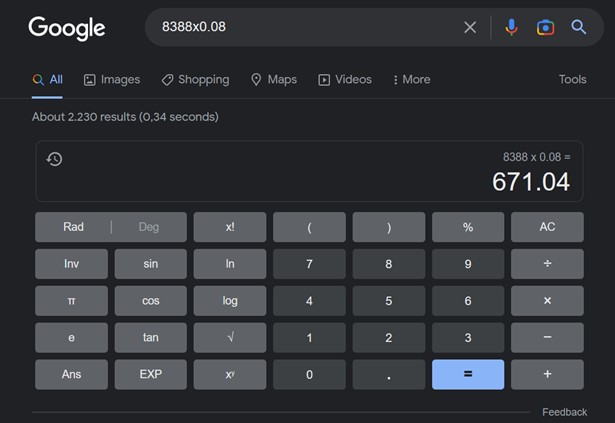Clear the search box with the X icon
Viewport: 615px width, 423px height.
coord(470,27)
